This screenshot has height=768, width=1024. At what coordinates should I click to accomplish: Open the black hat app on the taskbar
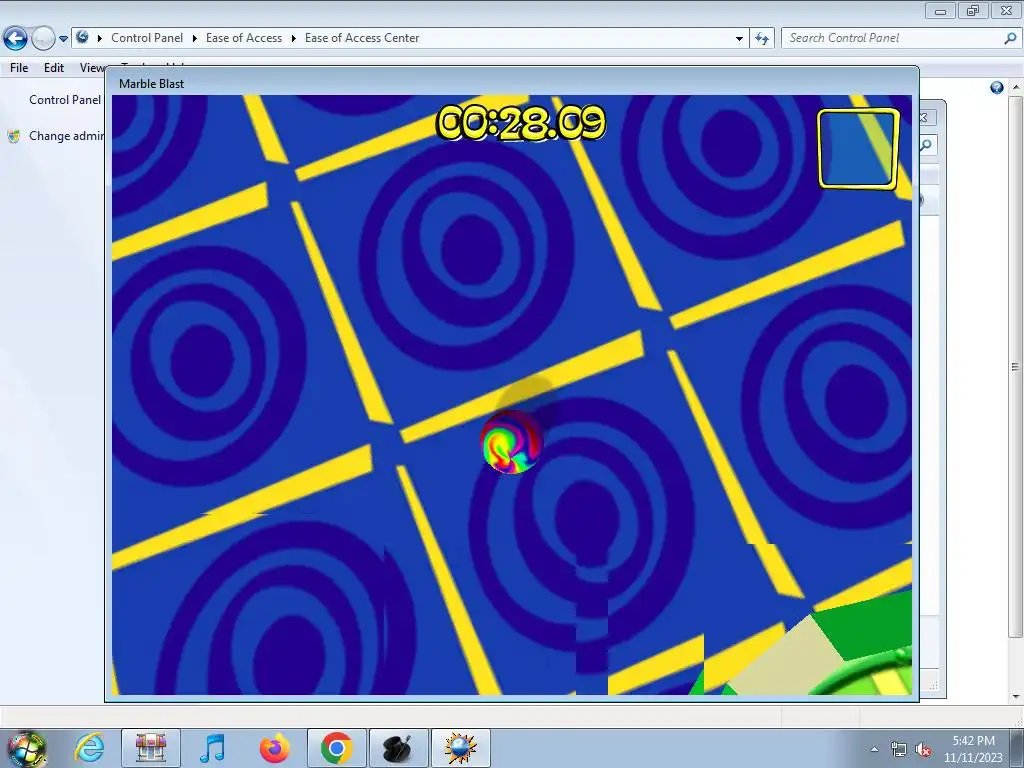point(398,748)
